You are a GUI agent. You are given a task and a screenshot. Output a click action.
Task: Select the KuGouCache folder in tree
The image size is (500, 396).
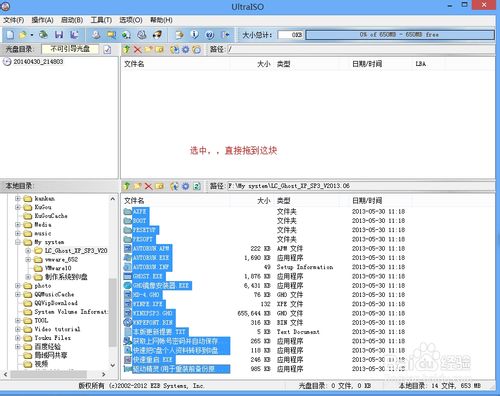51,216
